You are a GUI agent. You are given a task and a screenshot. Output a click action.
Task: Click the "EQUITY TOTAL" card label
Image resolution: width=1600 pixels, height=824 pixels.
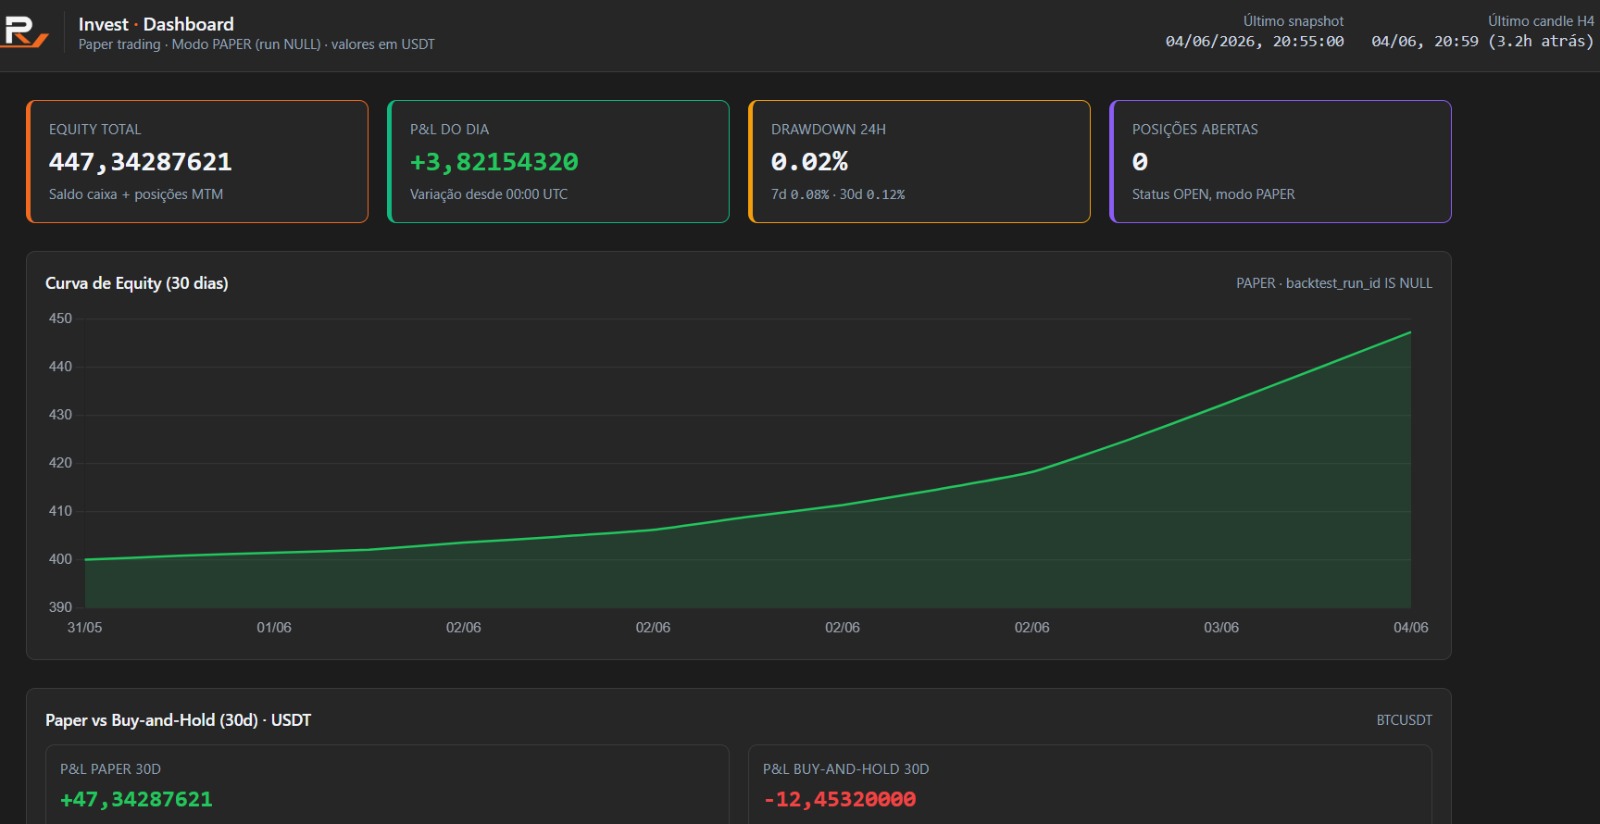(95, 129)
